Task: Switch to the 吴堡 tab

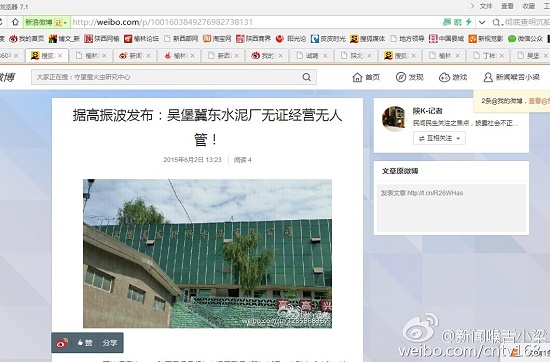Action: coord(529,55)
